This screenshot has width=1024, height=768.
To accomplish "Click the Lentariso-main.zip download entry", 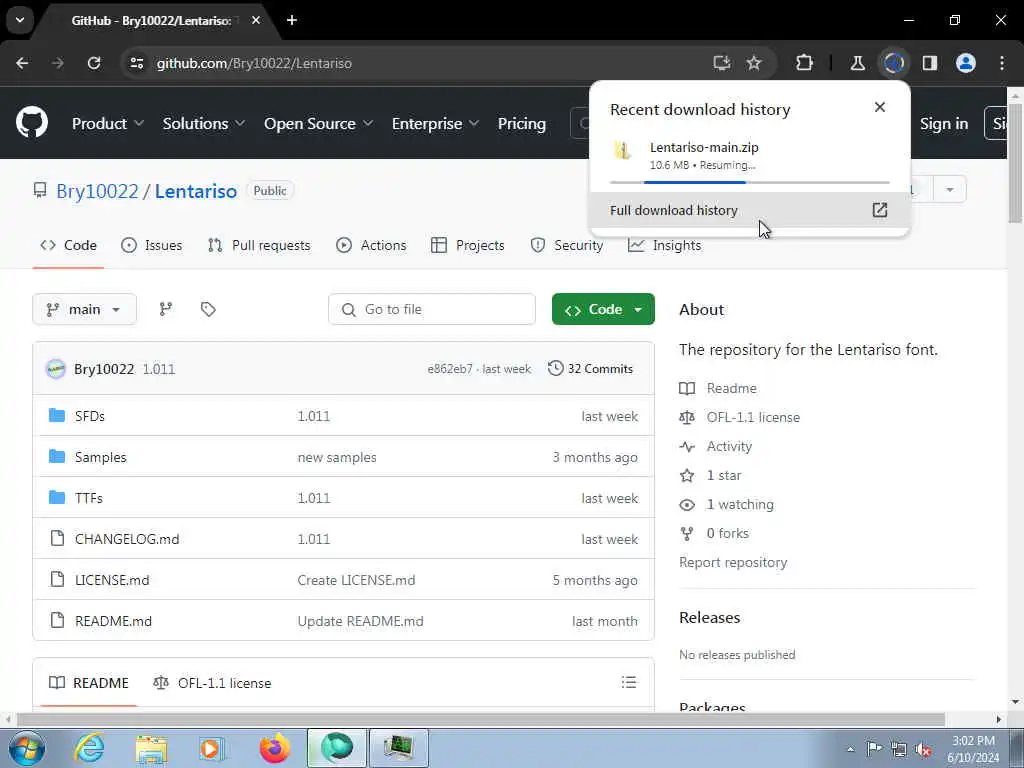I will pyautogui.click(x=750, y=155).
